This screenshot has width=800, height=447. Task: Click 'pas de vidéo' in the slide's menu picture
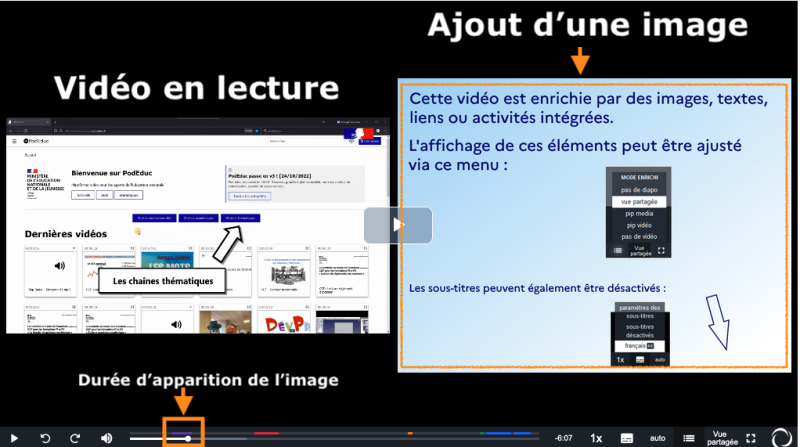[x=639, y=237]
